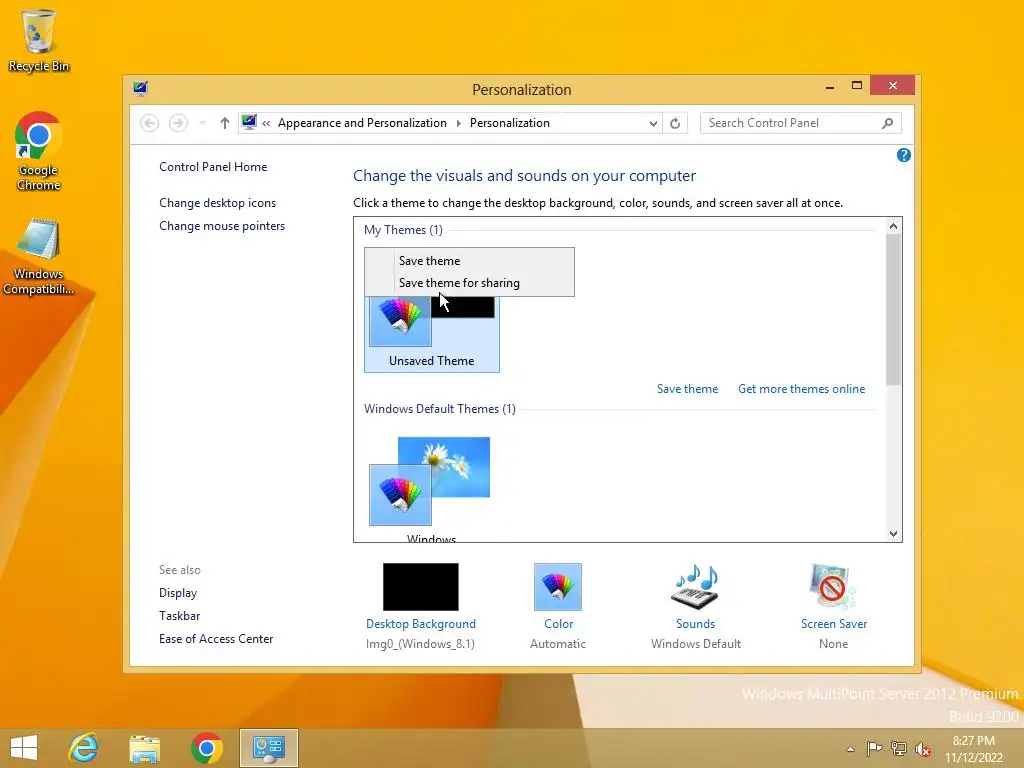Viewport: 1024px width, 768px height.
Task: Click the Personalization breadcrumb
Action: click(x=509, y=123)
